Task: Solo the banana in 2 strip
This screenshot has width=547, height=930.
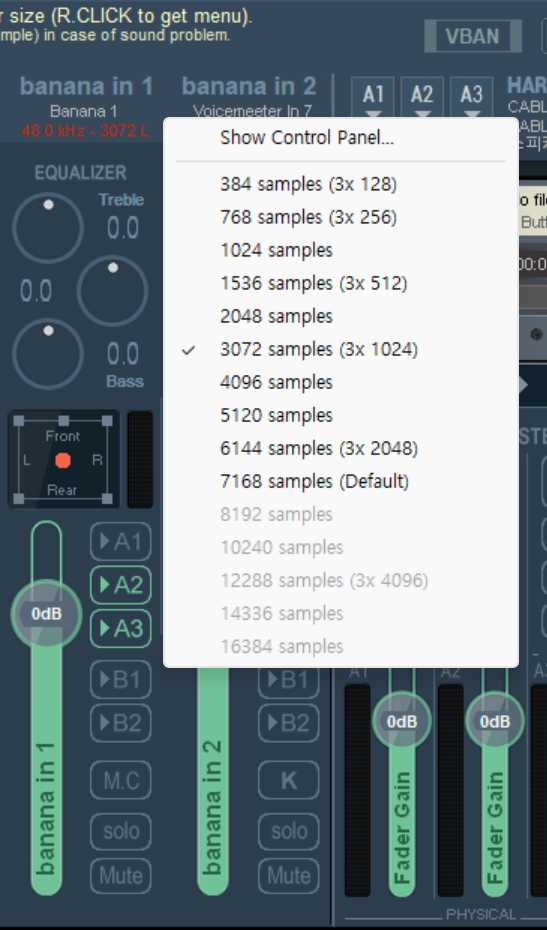Action: coord(289,832)
